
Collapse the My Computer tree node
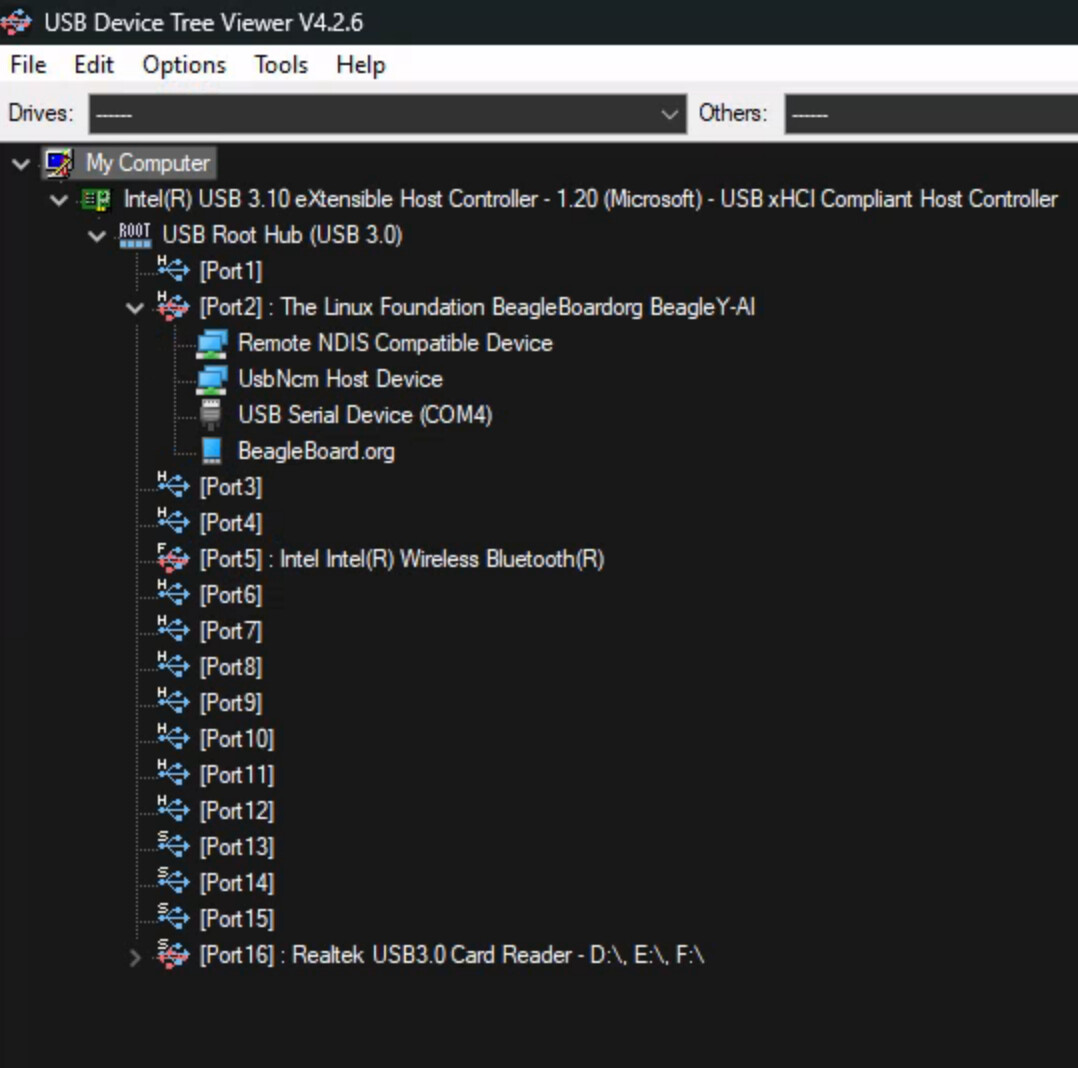tap(21, 164)
